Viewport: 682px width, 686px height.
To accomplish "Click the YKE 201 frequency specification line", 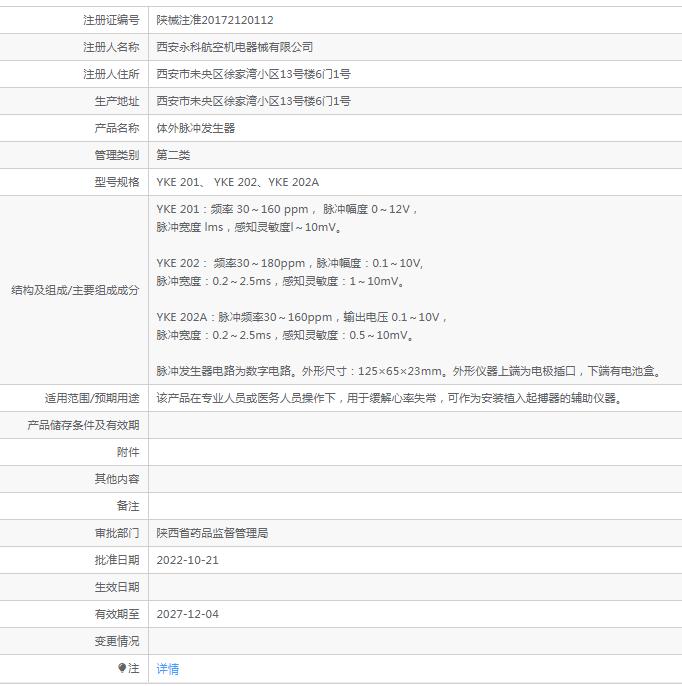I will [287, 209].
